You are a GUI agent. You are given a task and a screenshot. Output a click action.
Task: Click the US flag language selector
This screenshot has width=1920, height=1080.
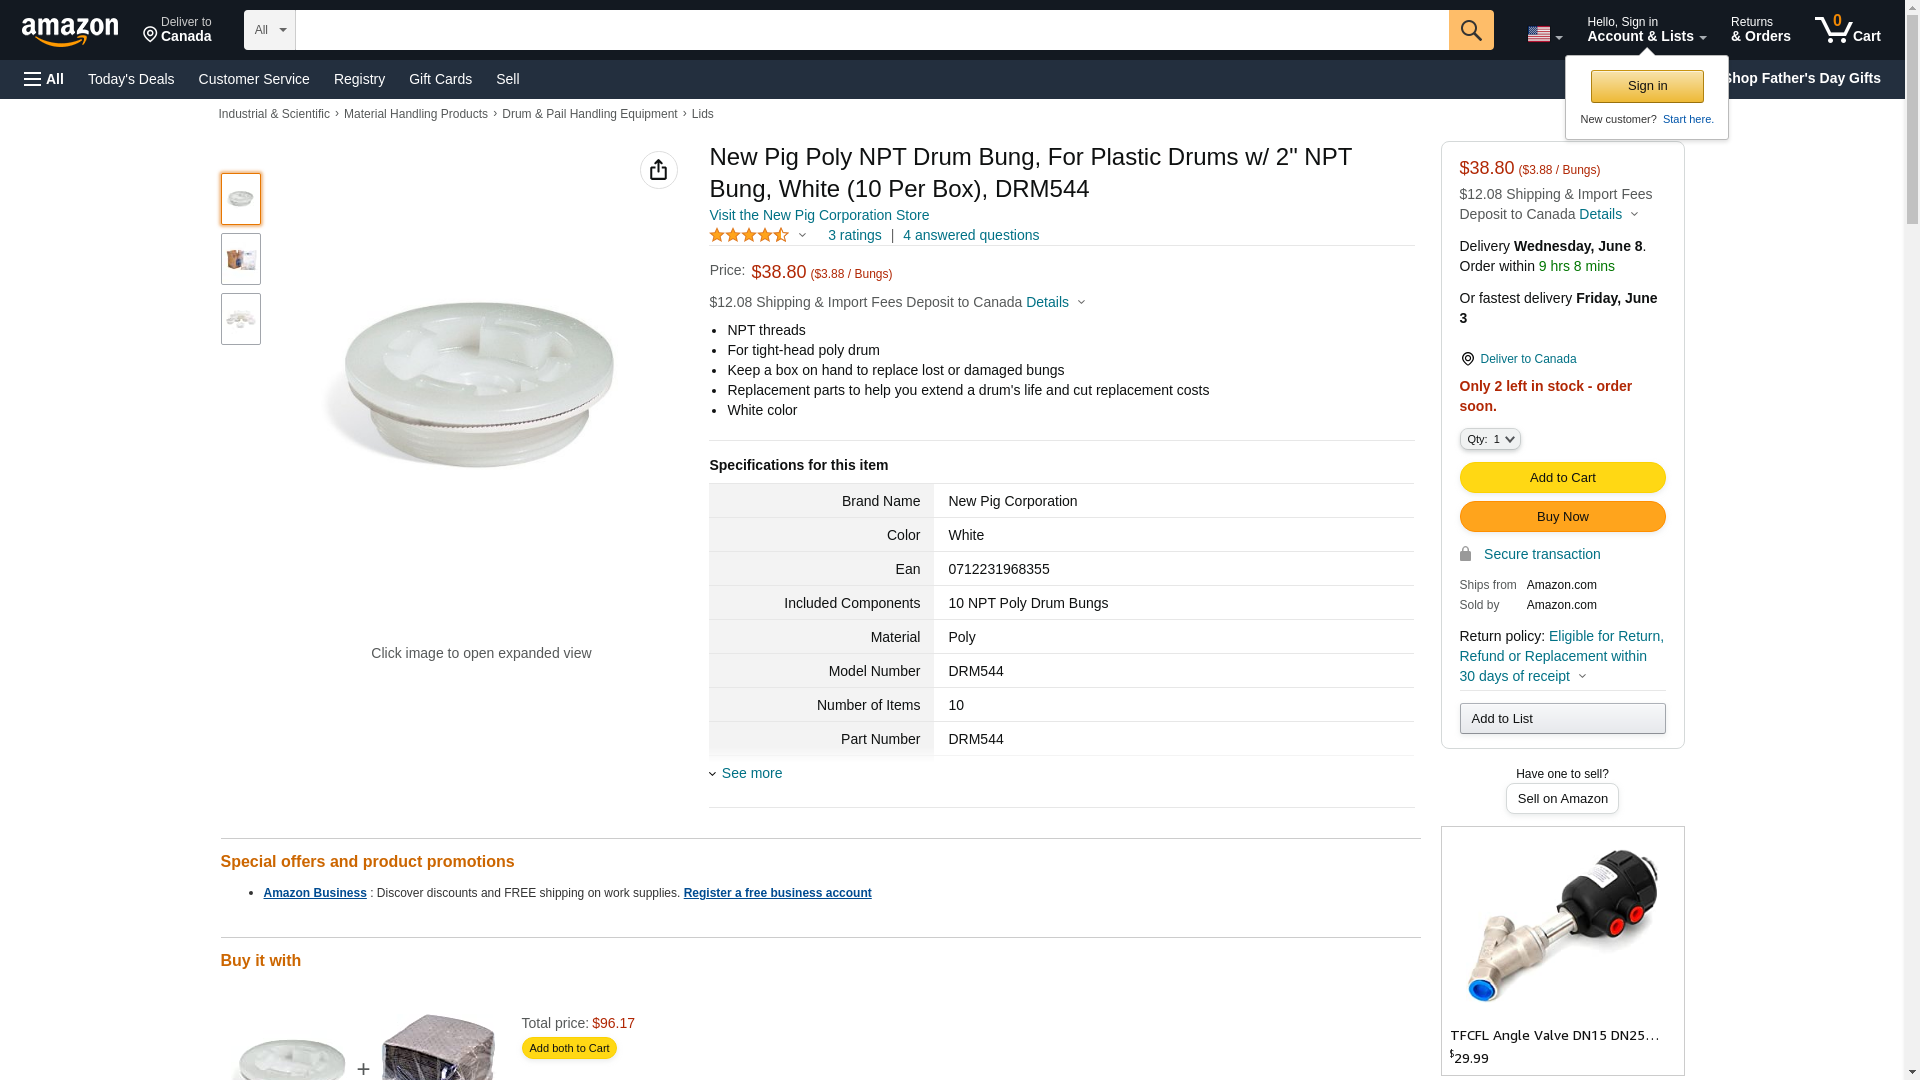click(1544, 34)
